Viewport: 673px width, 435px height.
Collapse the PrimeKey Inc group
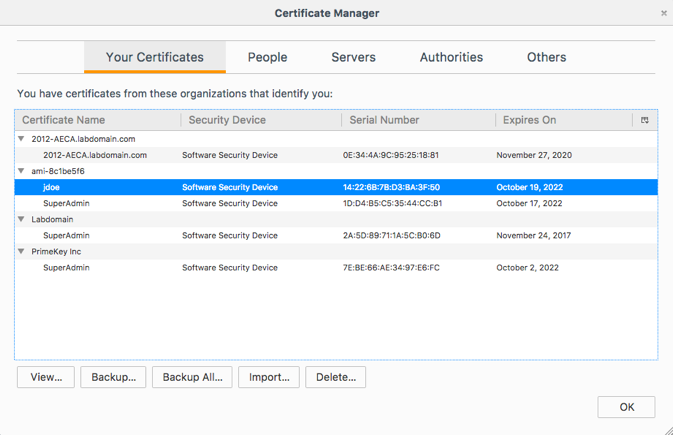pyautogui.click(x=22, y=251)
